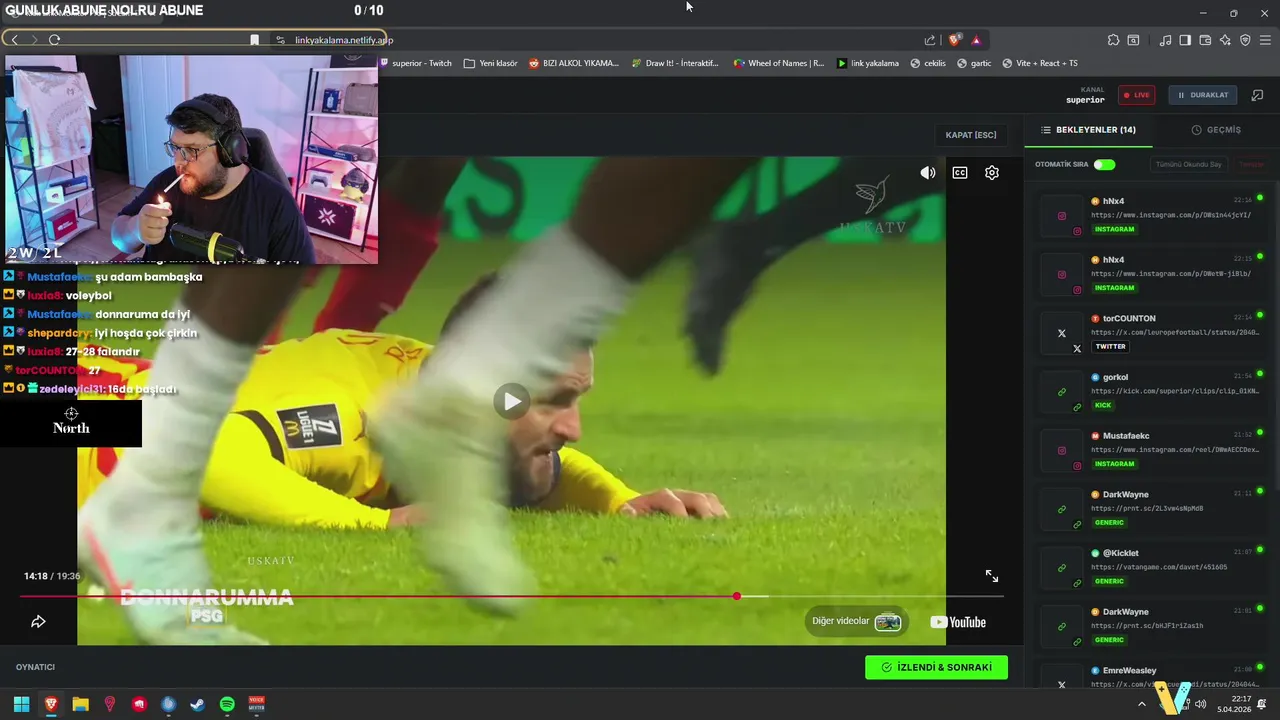This screenshot has height=720, width=1280.
Task: Open Steam from taskbar
Action: pos(198,704)
